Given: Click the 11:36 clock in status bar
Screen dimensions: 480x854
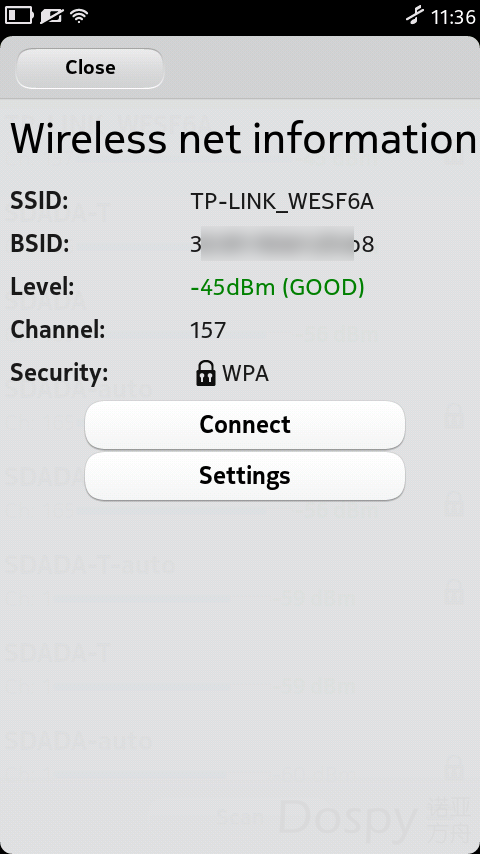Looking at the screenshot, I should pos(453,17).
